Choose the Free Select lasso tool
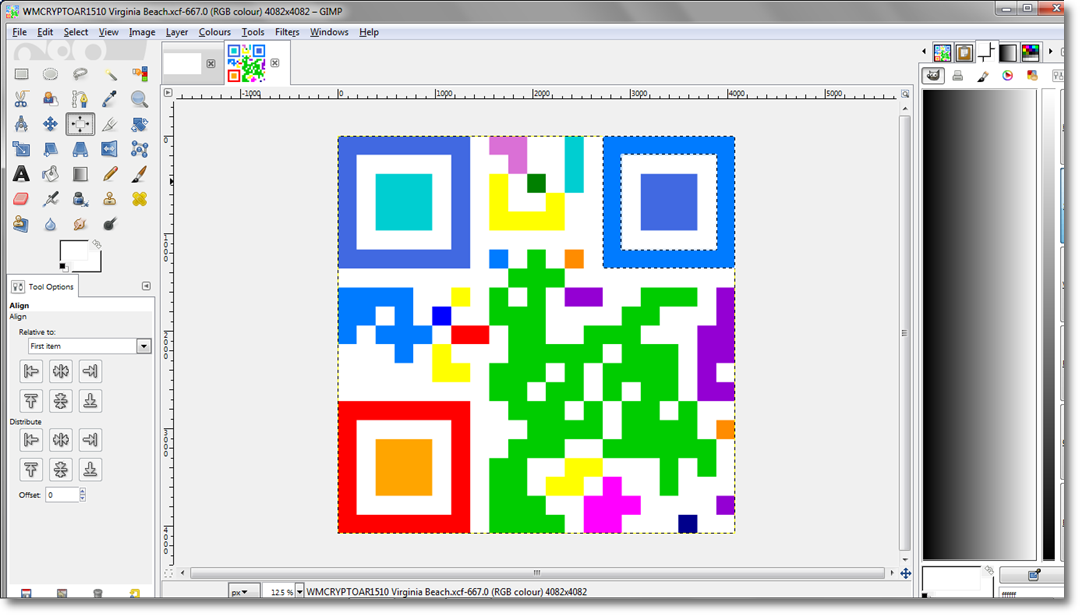The image size is (1080, 615). pos(80,74)
